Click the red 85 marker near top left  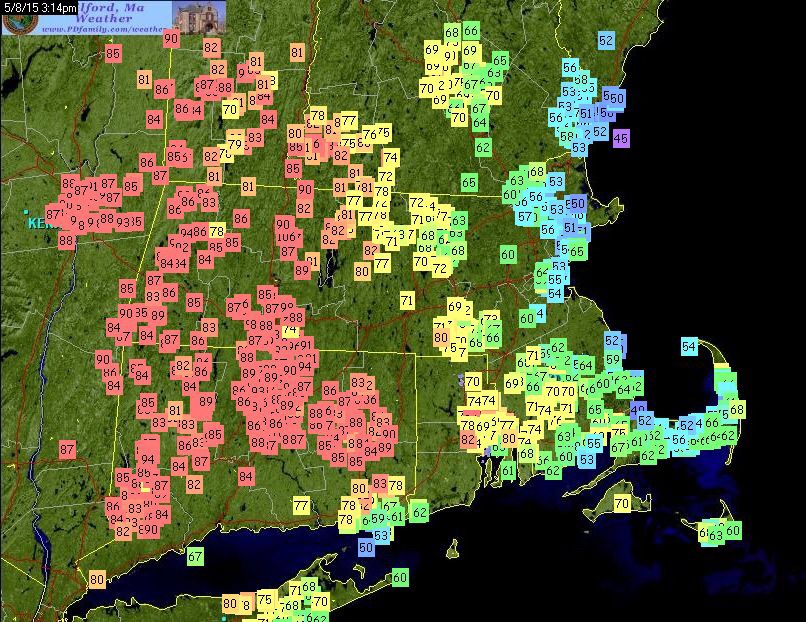tap(113, 54)
